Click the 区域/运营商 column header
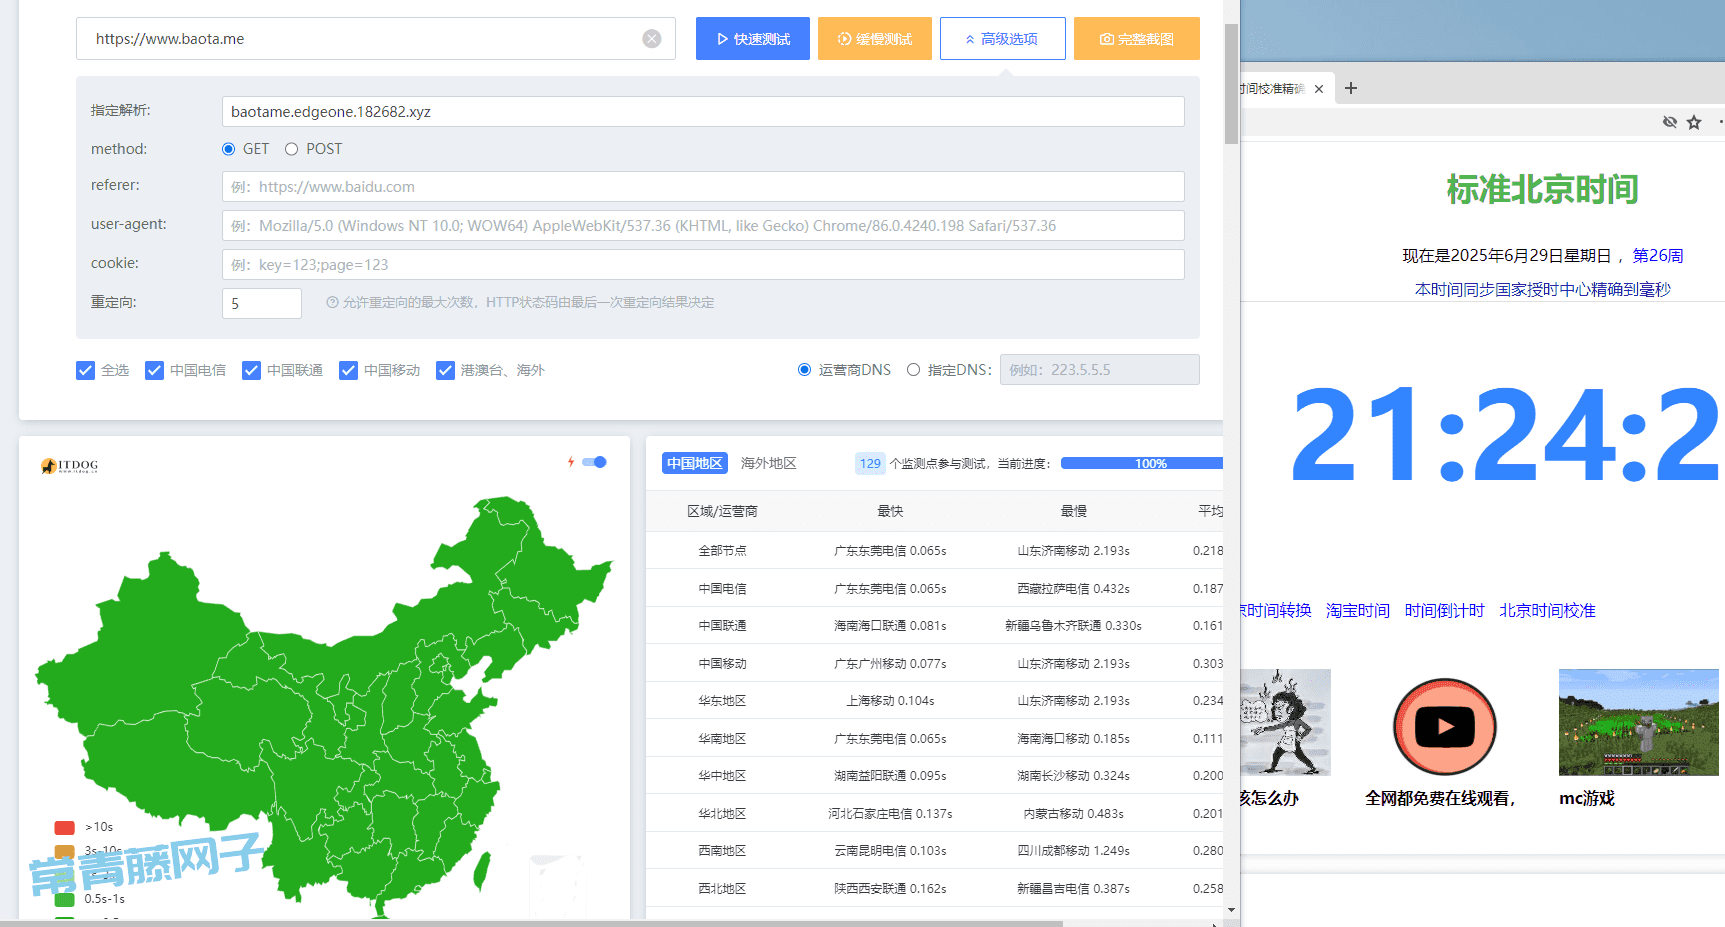The image size is (1725, 927). click(x=722, y=511)
